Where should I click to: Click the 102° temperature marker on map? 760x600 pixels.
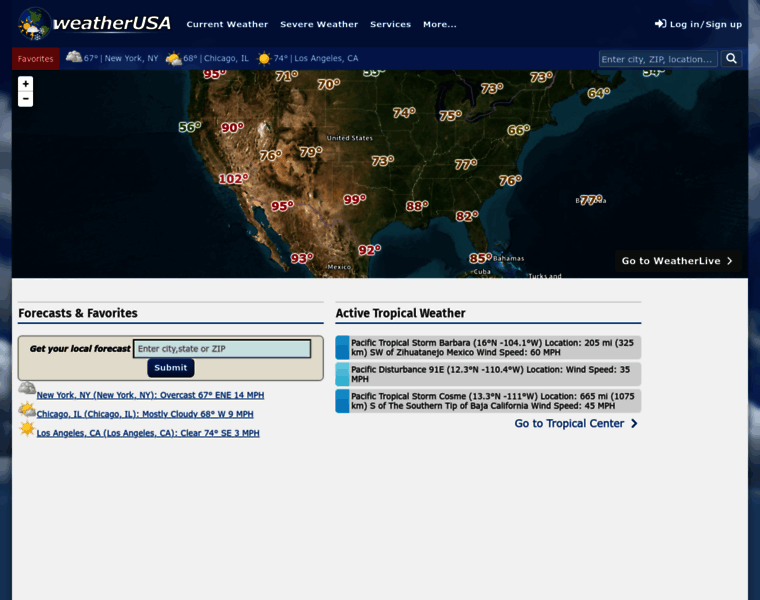point(233,179)
